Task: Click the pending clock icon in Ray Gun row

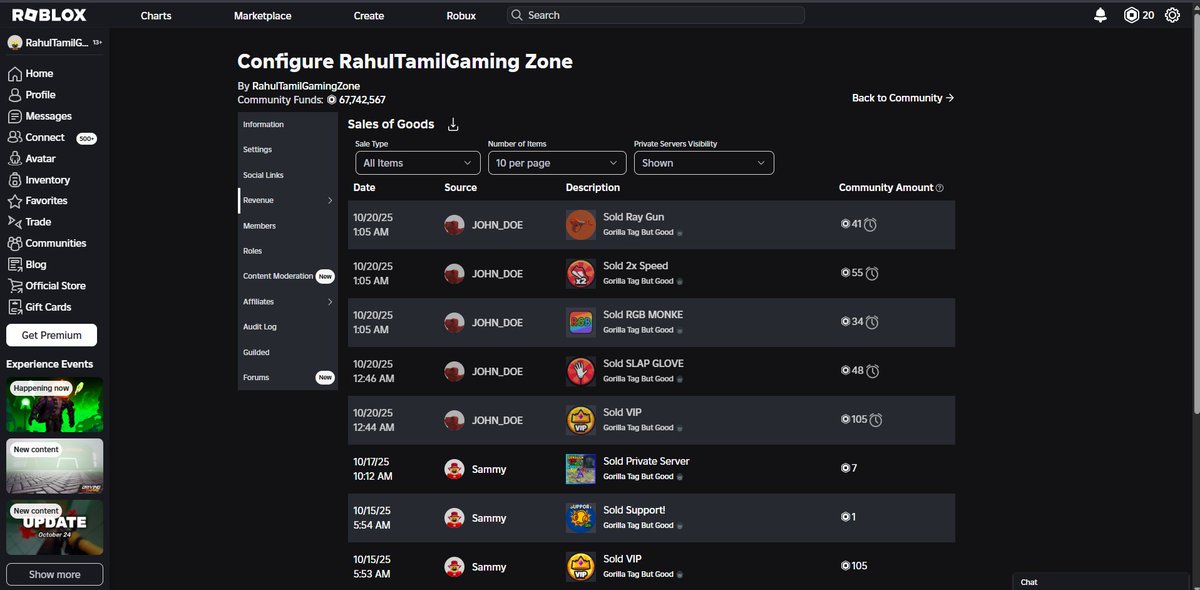Action: (x=870, y=225)
